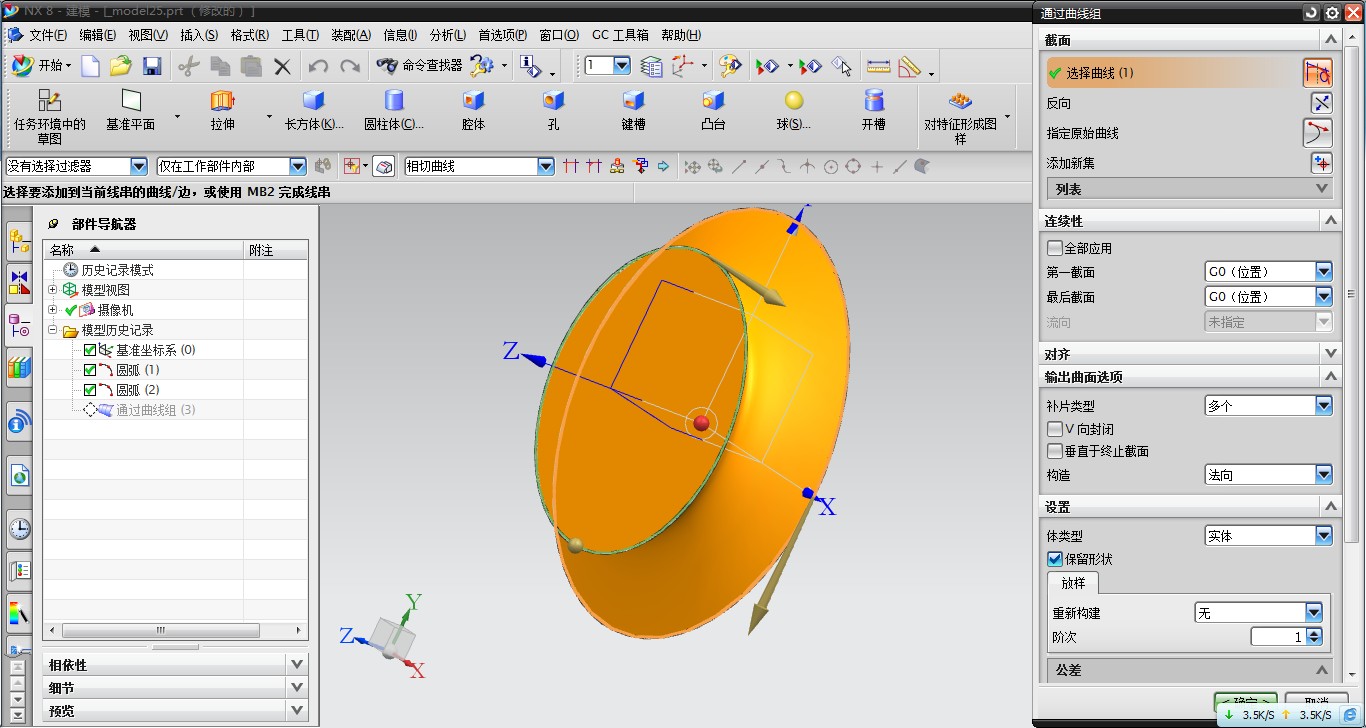Open the Analysis (分析) menu
This screenshot has height=728, width=1366.
pyautogui.click(x=448, y=35)
